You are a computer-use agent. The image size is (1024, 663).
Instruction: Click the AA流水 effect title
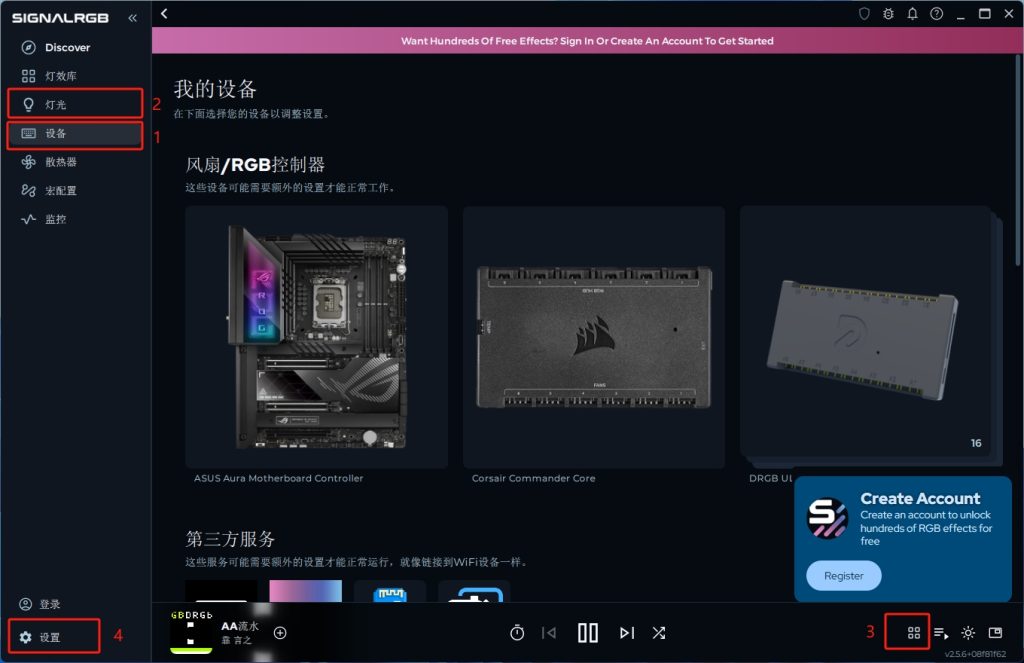(x=240, y=626)
